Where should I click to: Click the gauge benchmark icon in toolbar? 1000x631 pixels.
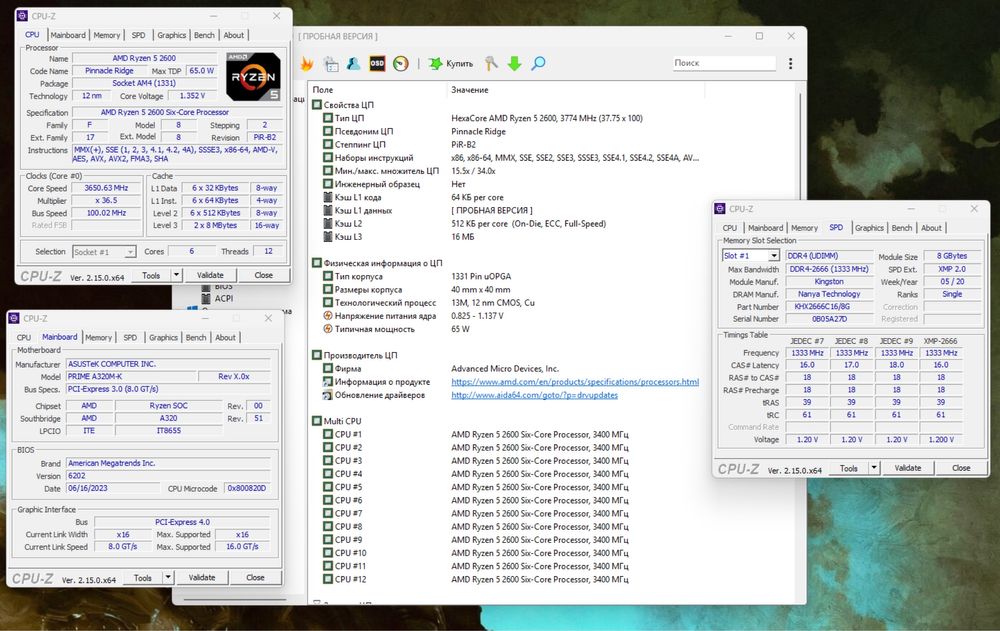[401, 64]
